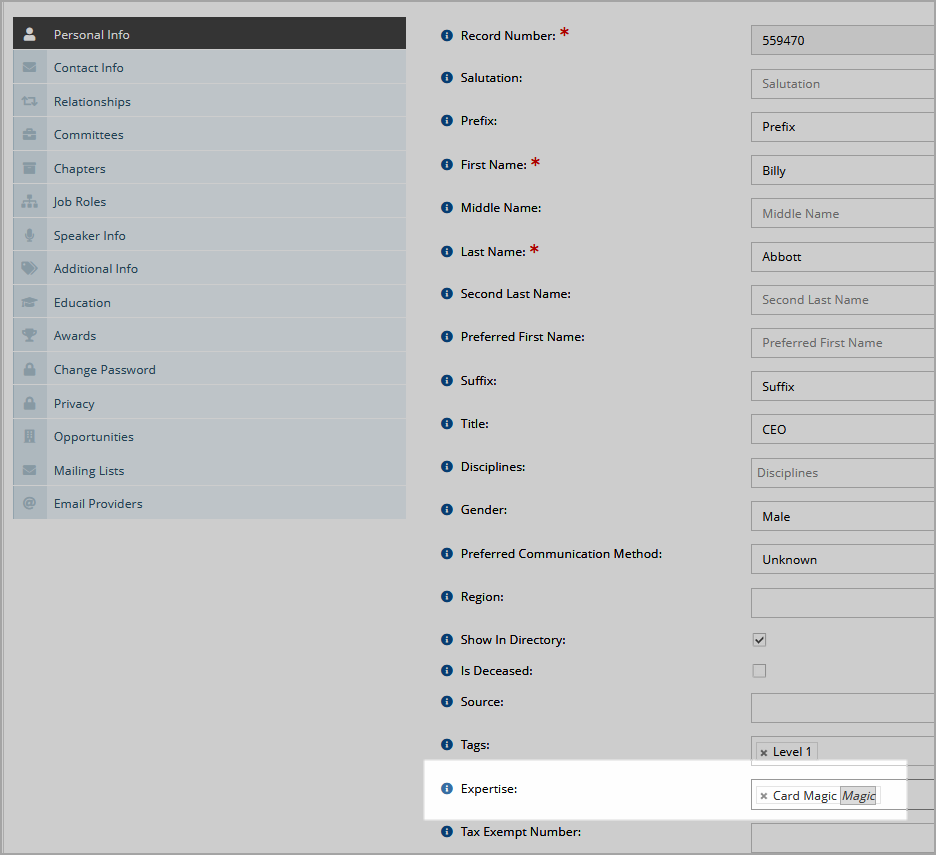Click the info icon beside Tags
The width and height of the screenshot is (936, 855).
[447, 745]
